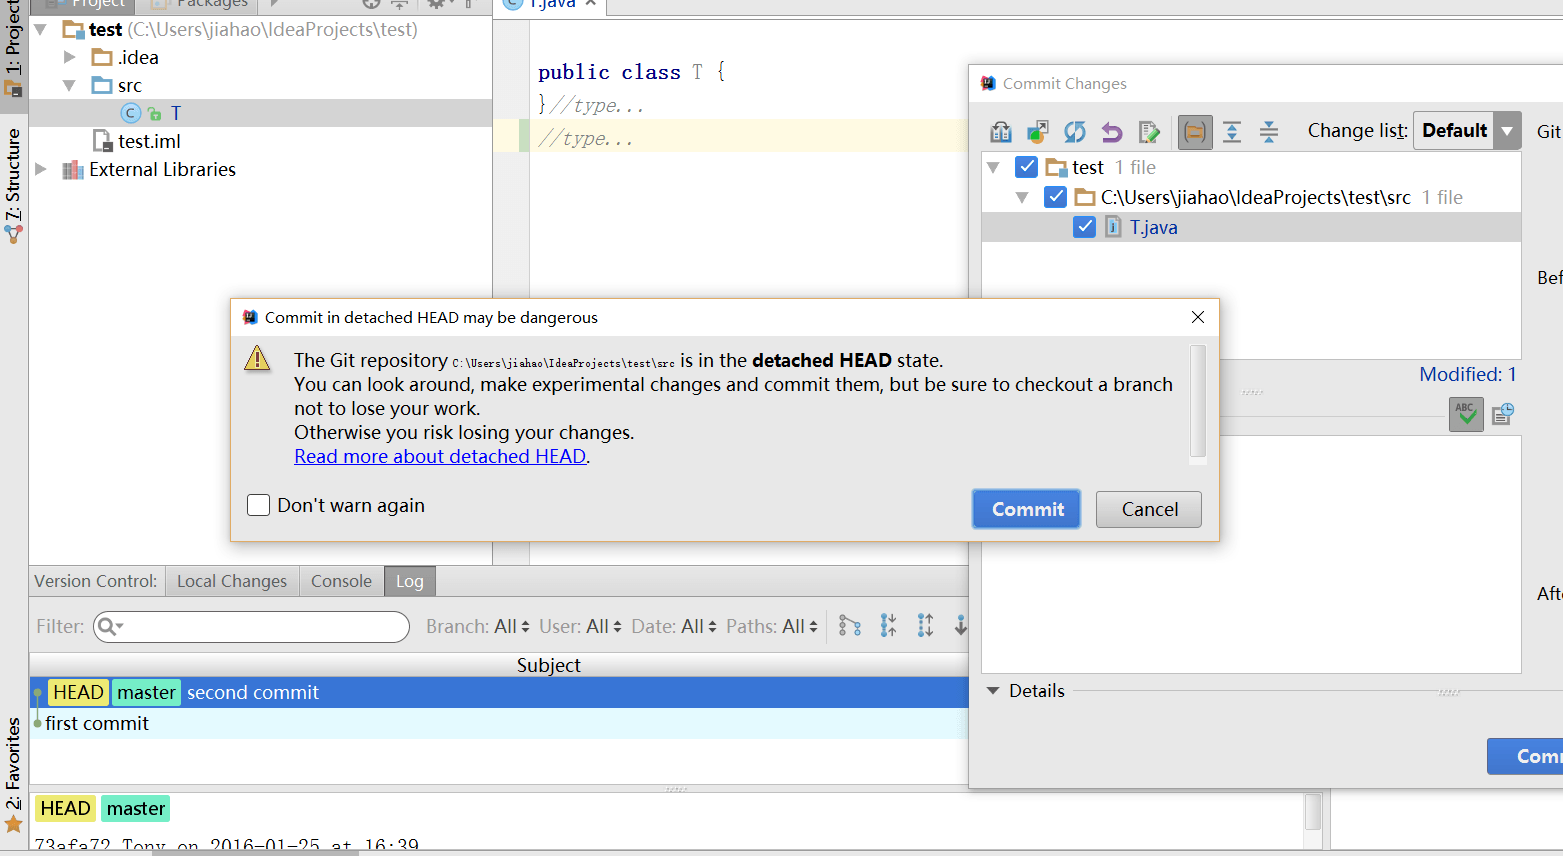Collapse the src folder in project tree
This screenshot has height=856, width=1563.
coord(69,86)
